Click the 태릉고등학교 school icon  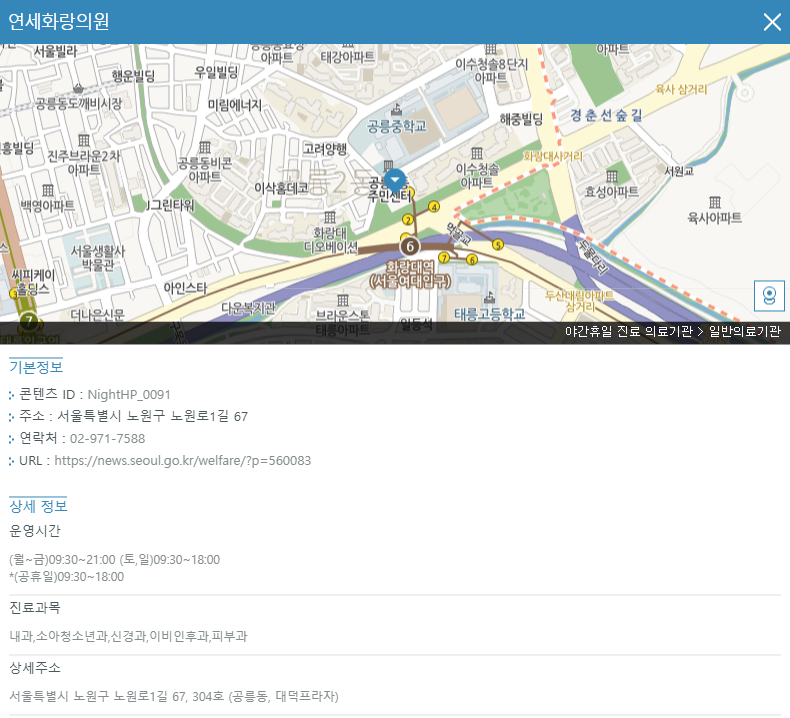(x=489, y=297)
